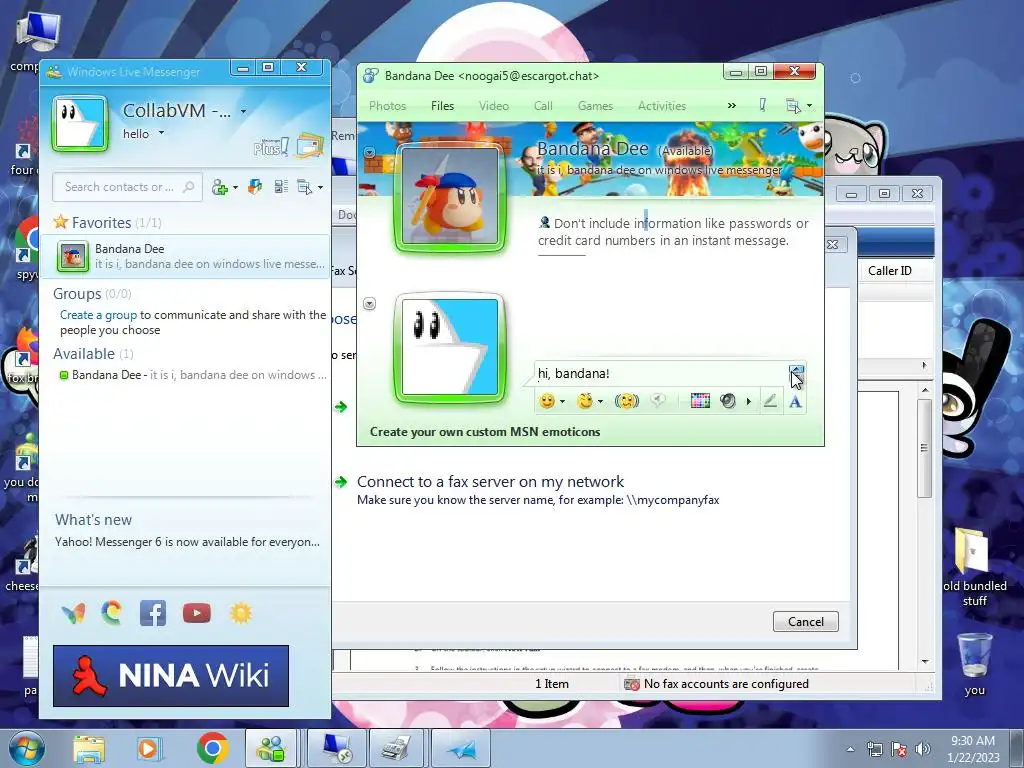The width and height of the screenshot is (1024, 768).
Task: Click the sun weather icon in Messenger footer
Action: 240,613
